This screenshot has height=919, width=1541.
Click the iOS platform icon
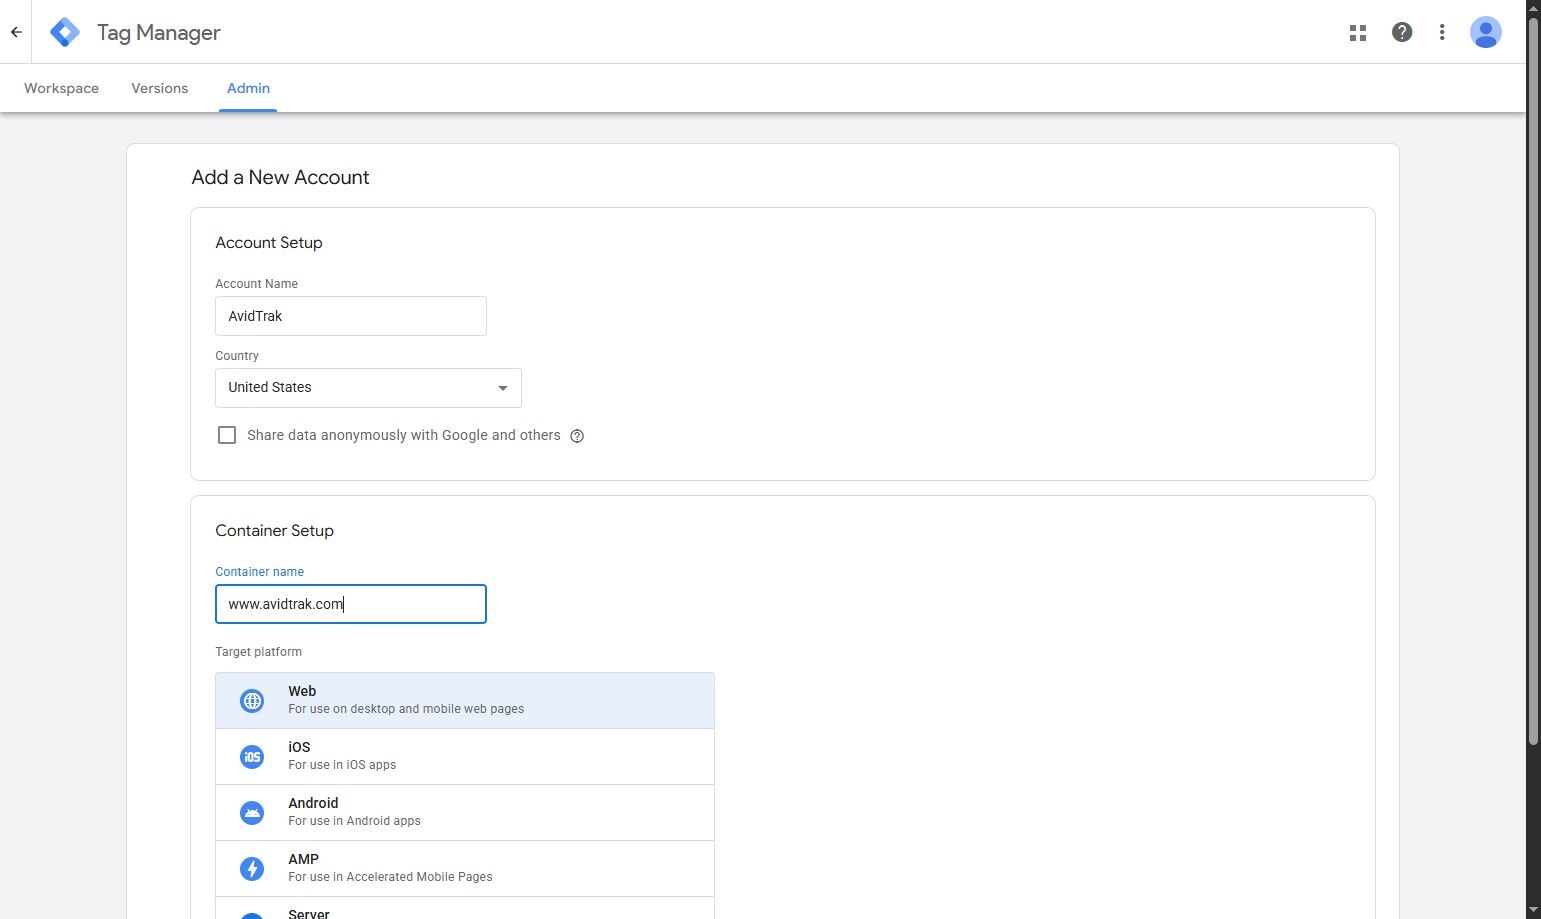tap(252, 757)
